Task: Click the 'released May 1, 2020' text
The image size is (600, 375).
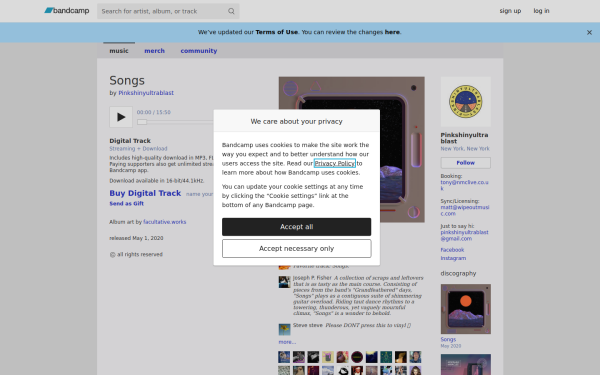Action: (x=136, y=238)
